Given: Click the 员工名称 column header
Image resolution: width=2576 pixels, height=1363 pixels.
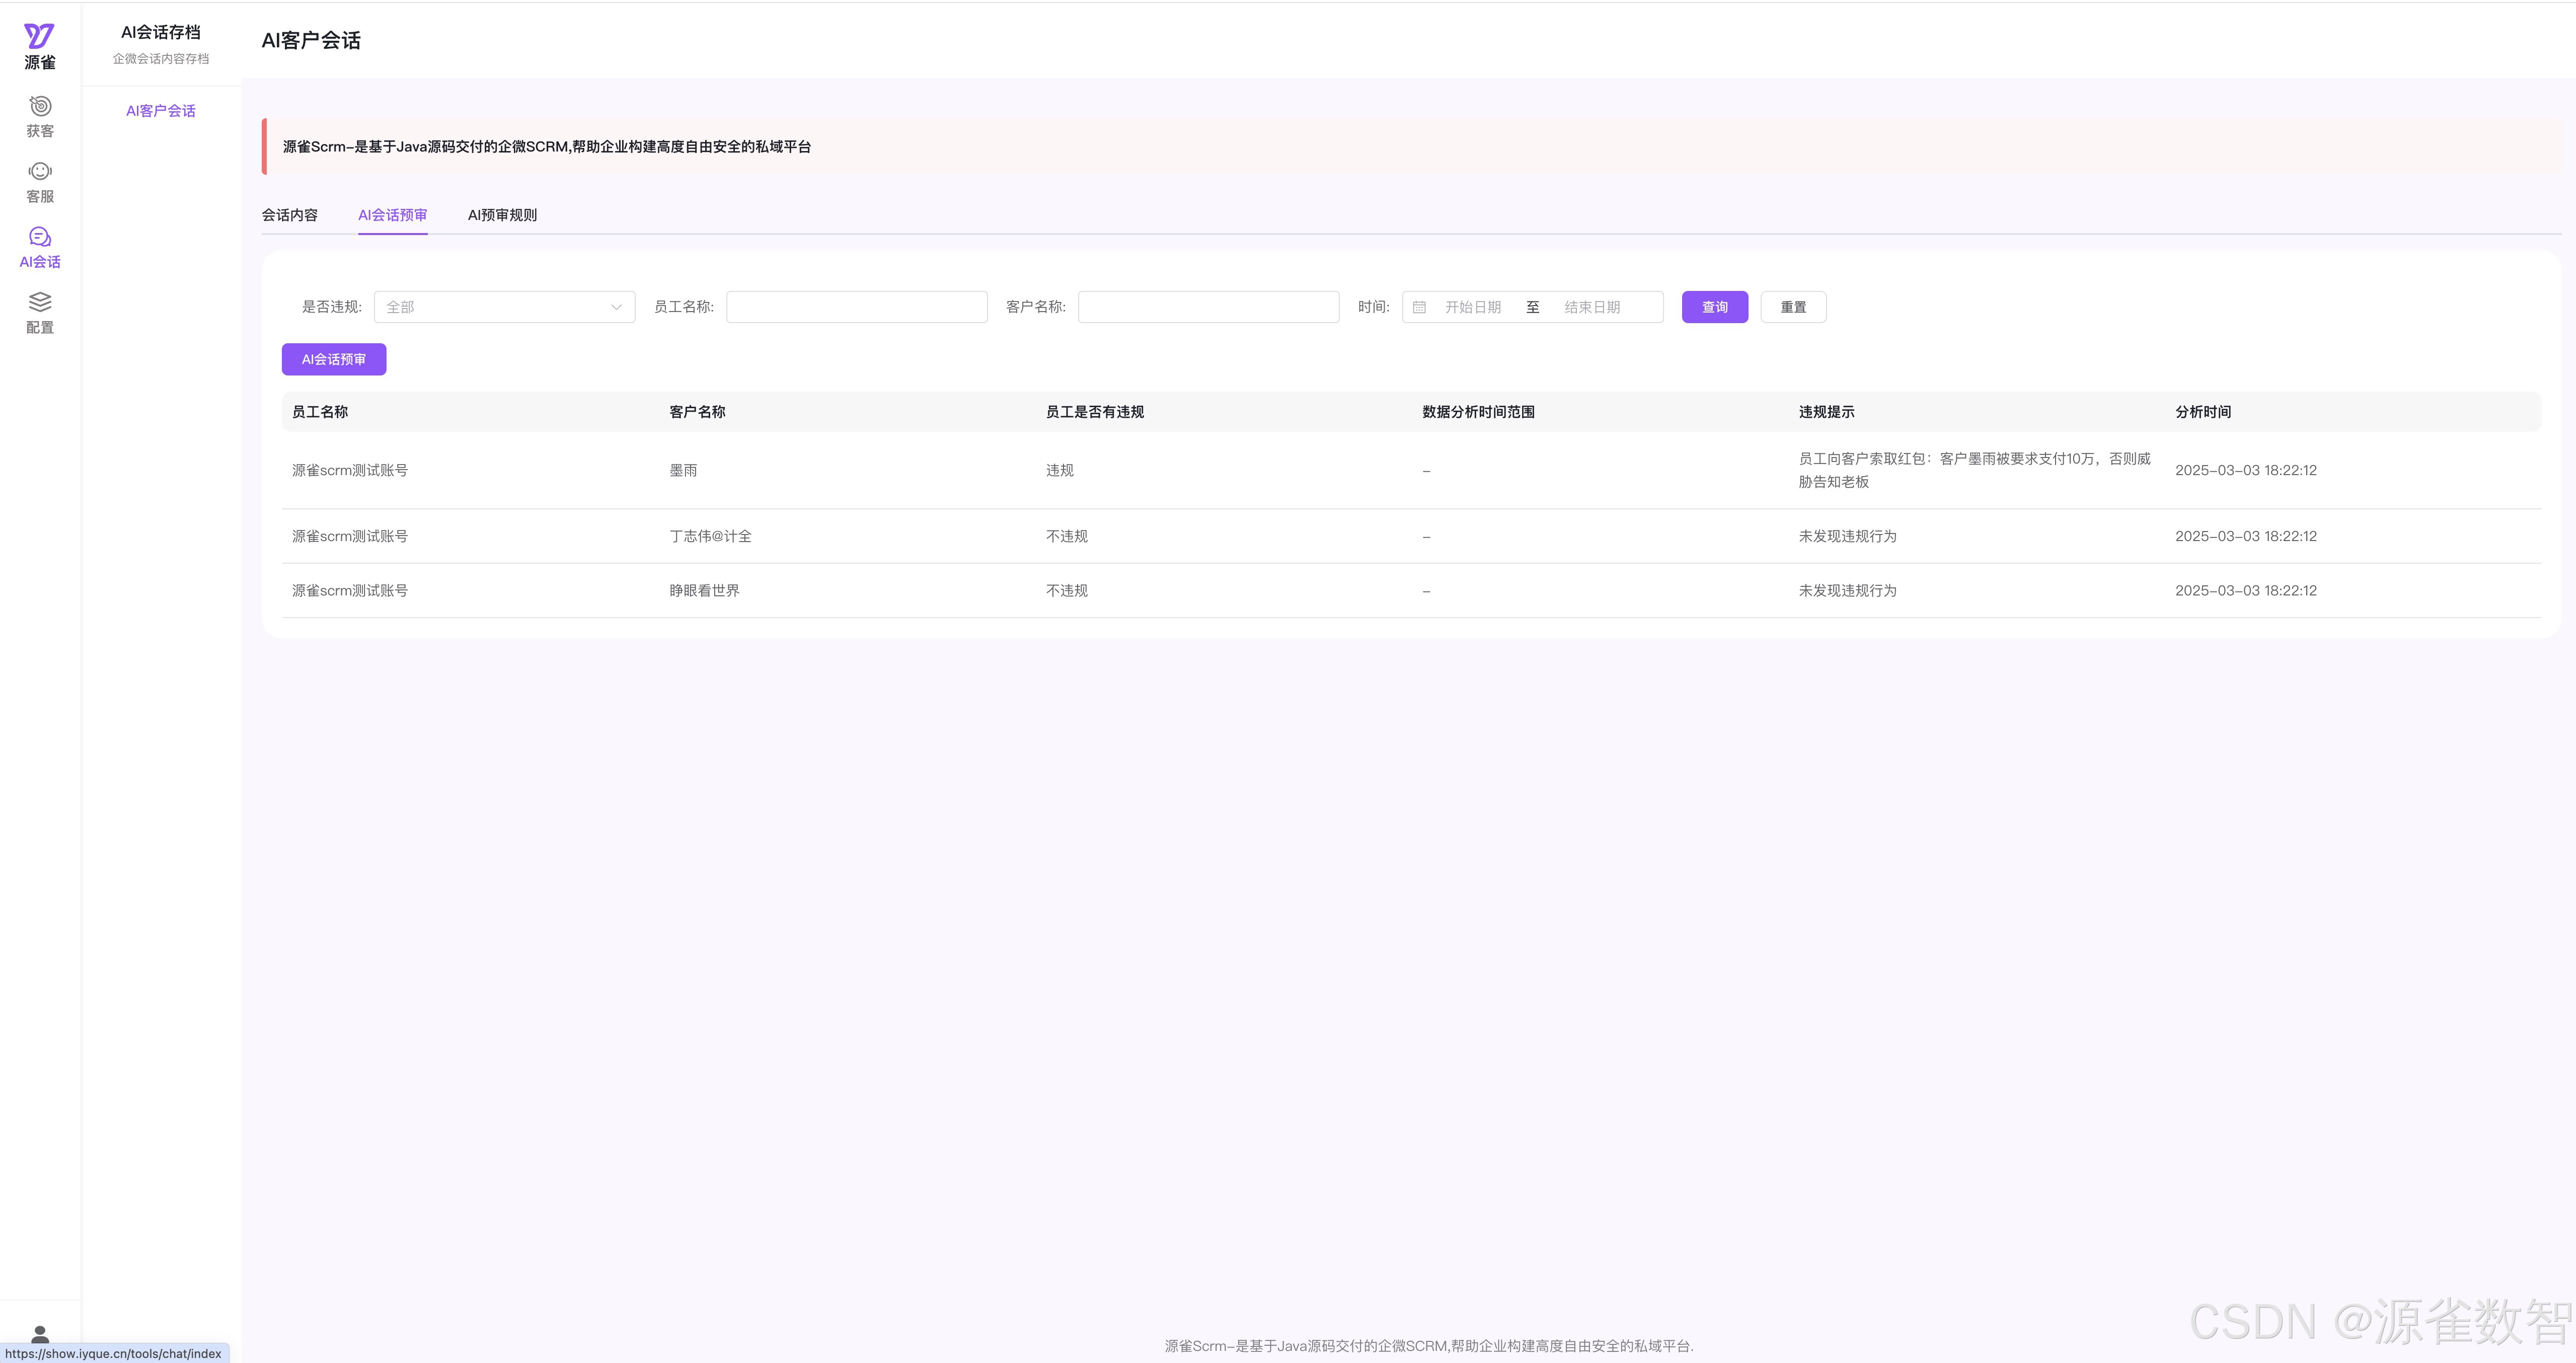Looking at the screenshot, I should point(320,412).
